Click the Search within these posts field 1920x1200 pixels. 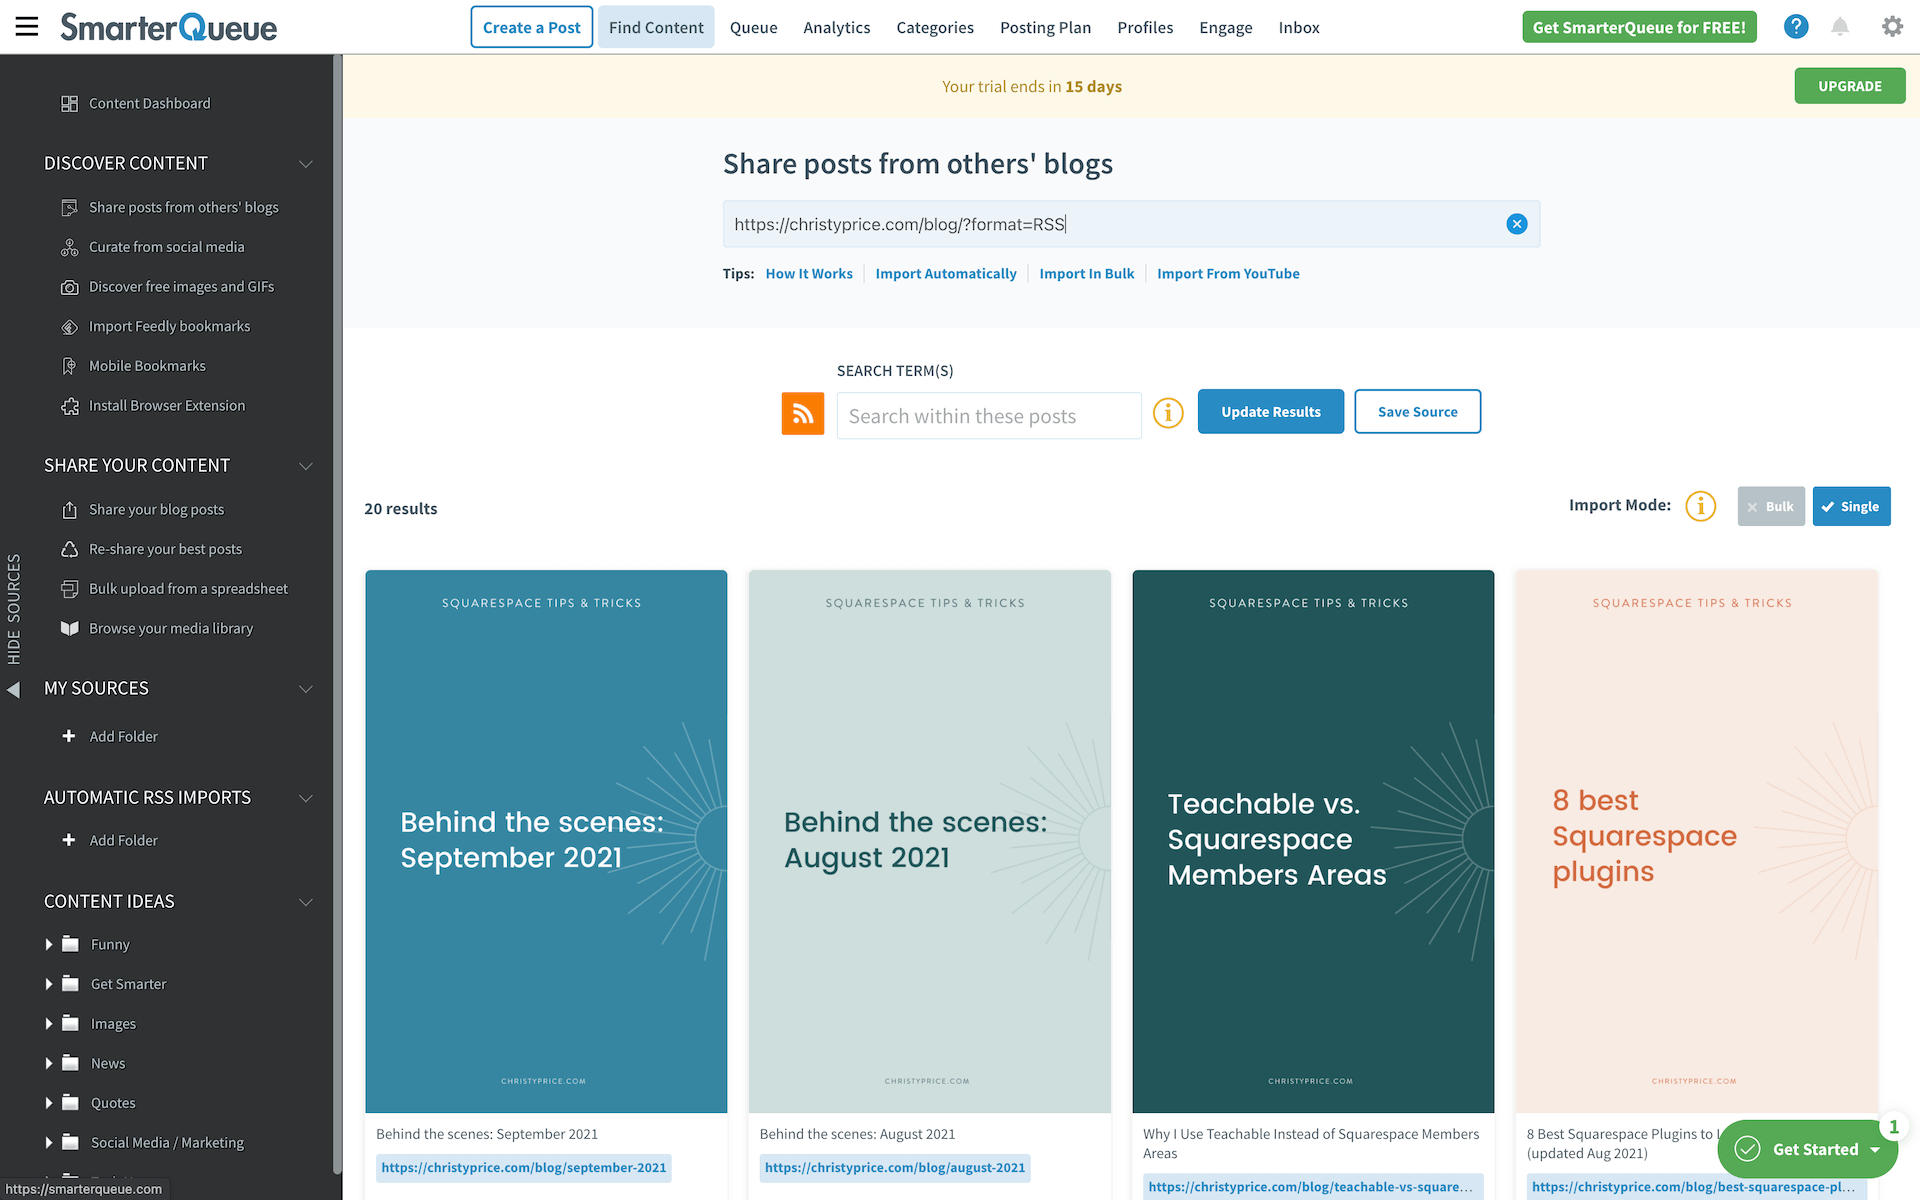pyautogui.click(x=988, y=416)
